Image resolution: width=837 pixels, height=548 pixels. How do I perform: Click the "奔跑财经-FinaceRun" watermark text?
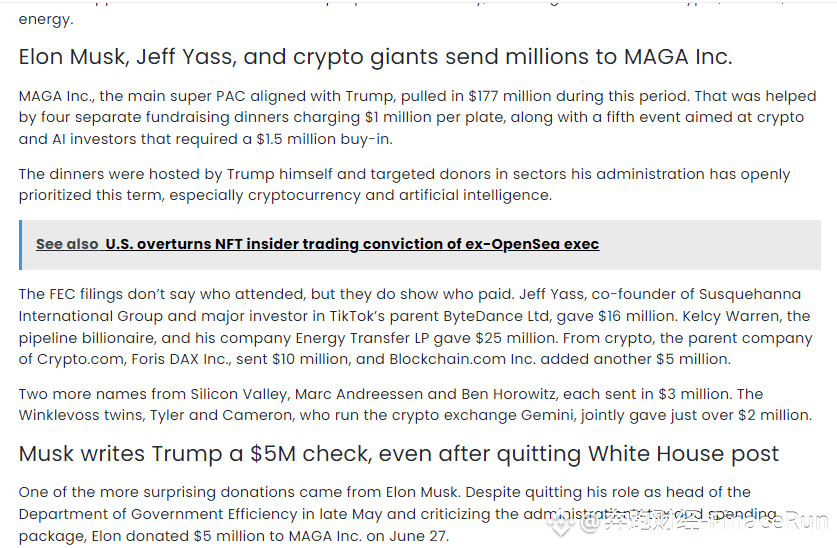(715, 521)
